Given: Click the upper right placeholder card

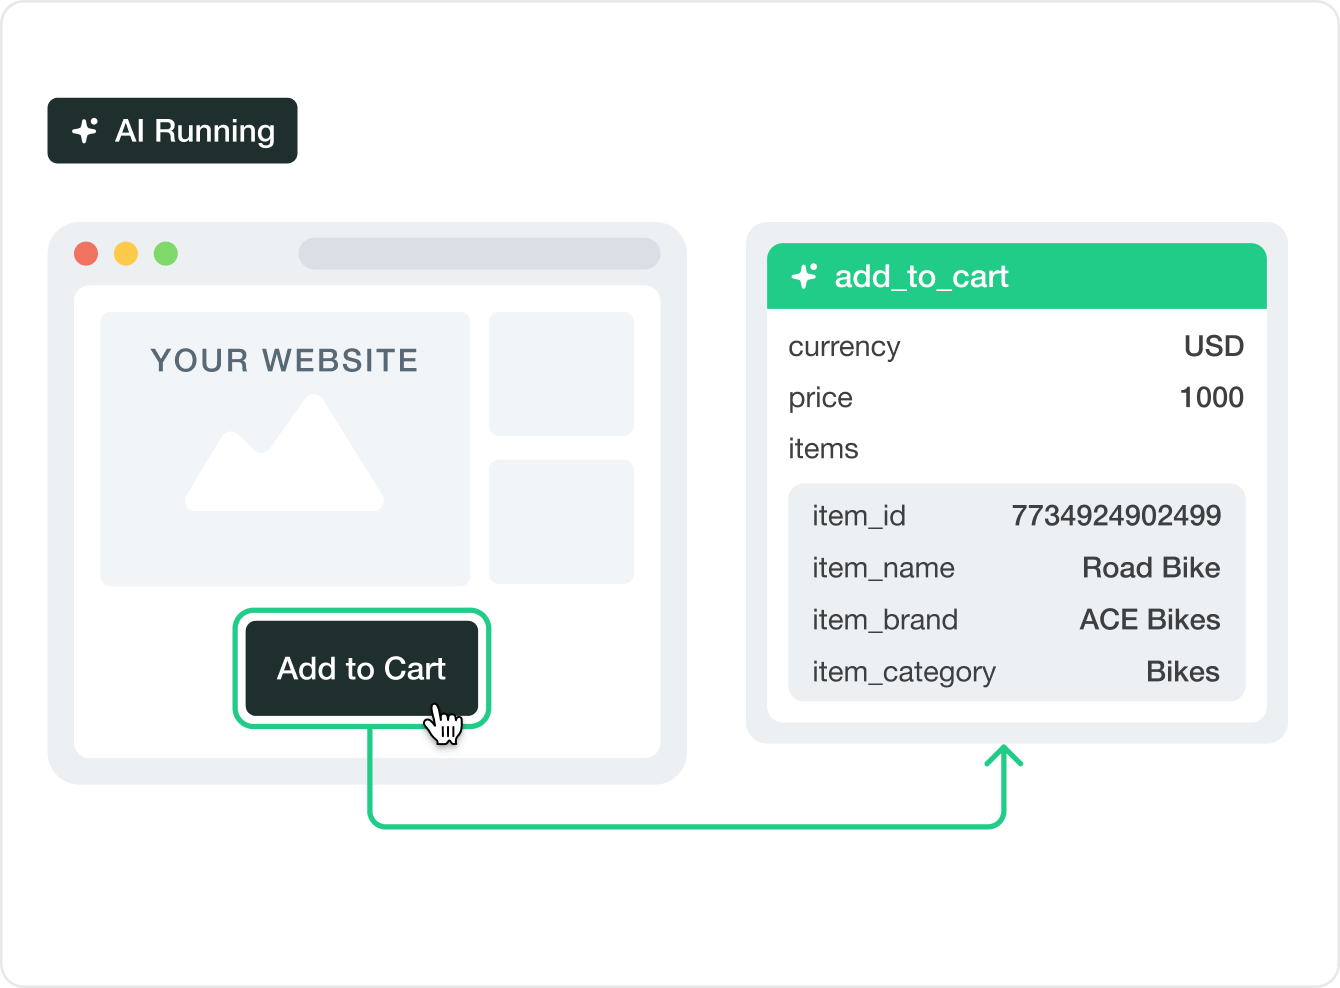Looking at the screenshot, I should (x=561, y=374).
